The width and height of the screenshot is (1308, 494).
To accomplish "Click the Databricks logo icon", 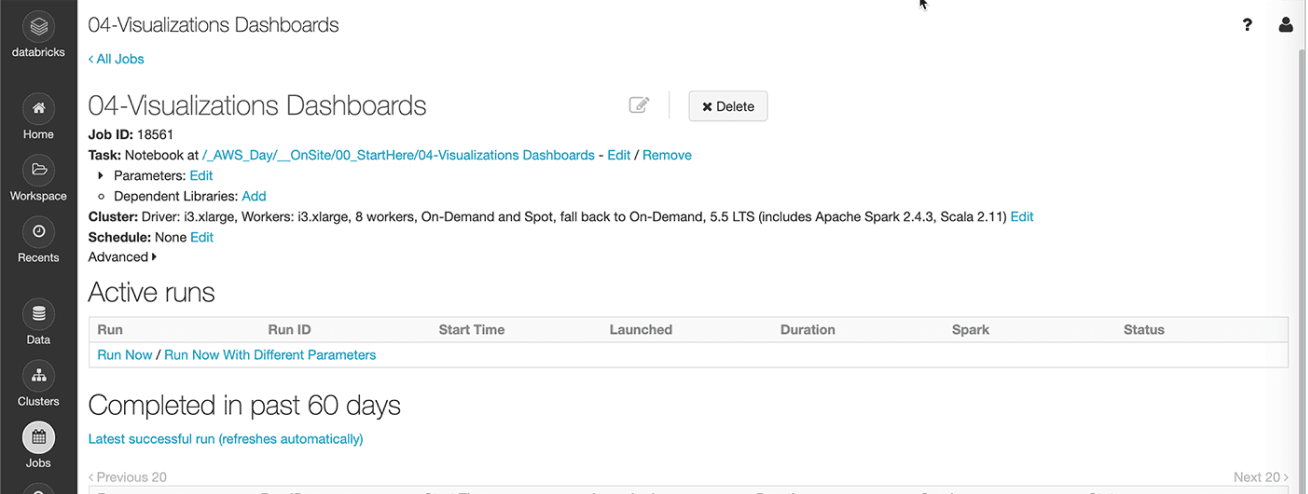I will point(38,26).
